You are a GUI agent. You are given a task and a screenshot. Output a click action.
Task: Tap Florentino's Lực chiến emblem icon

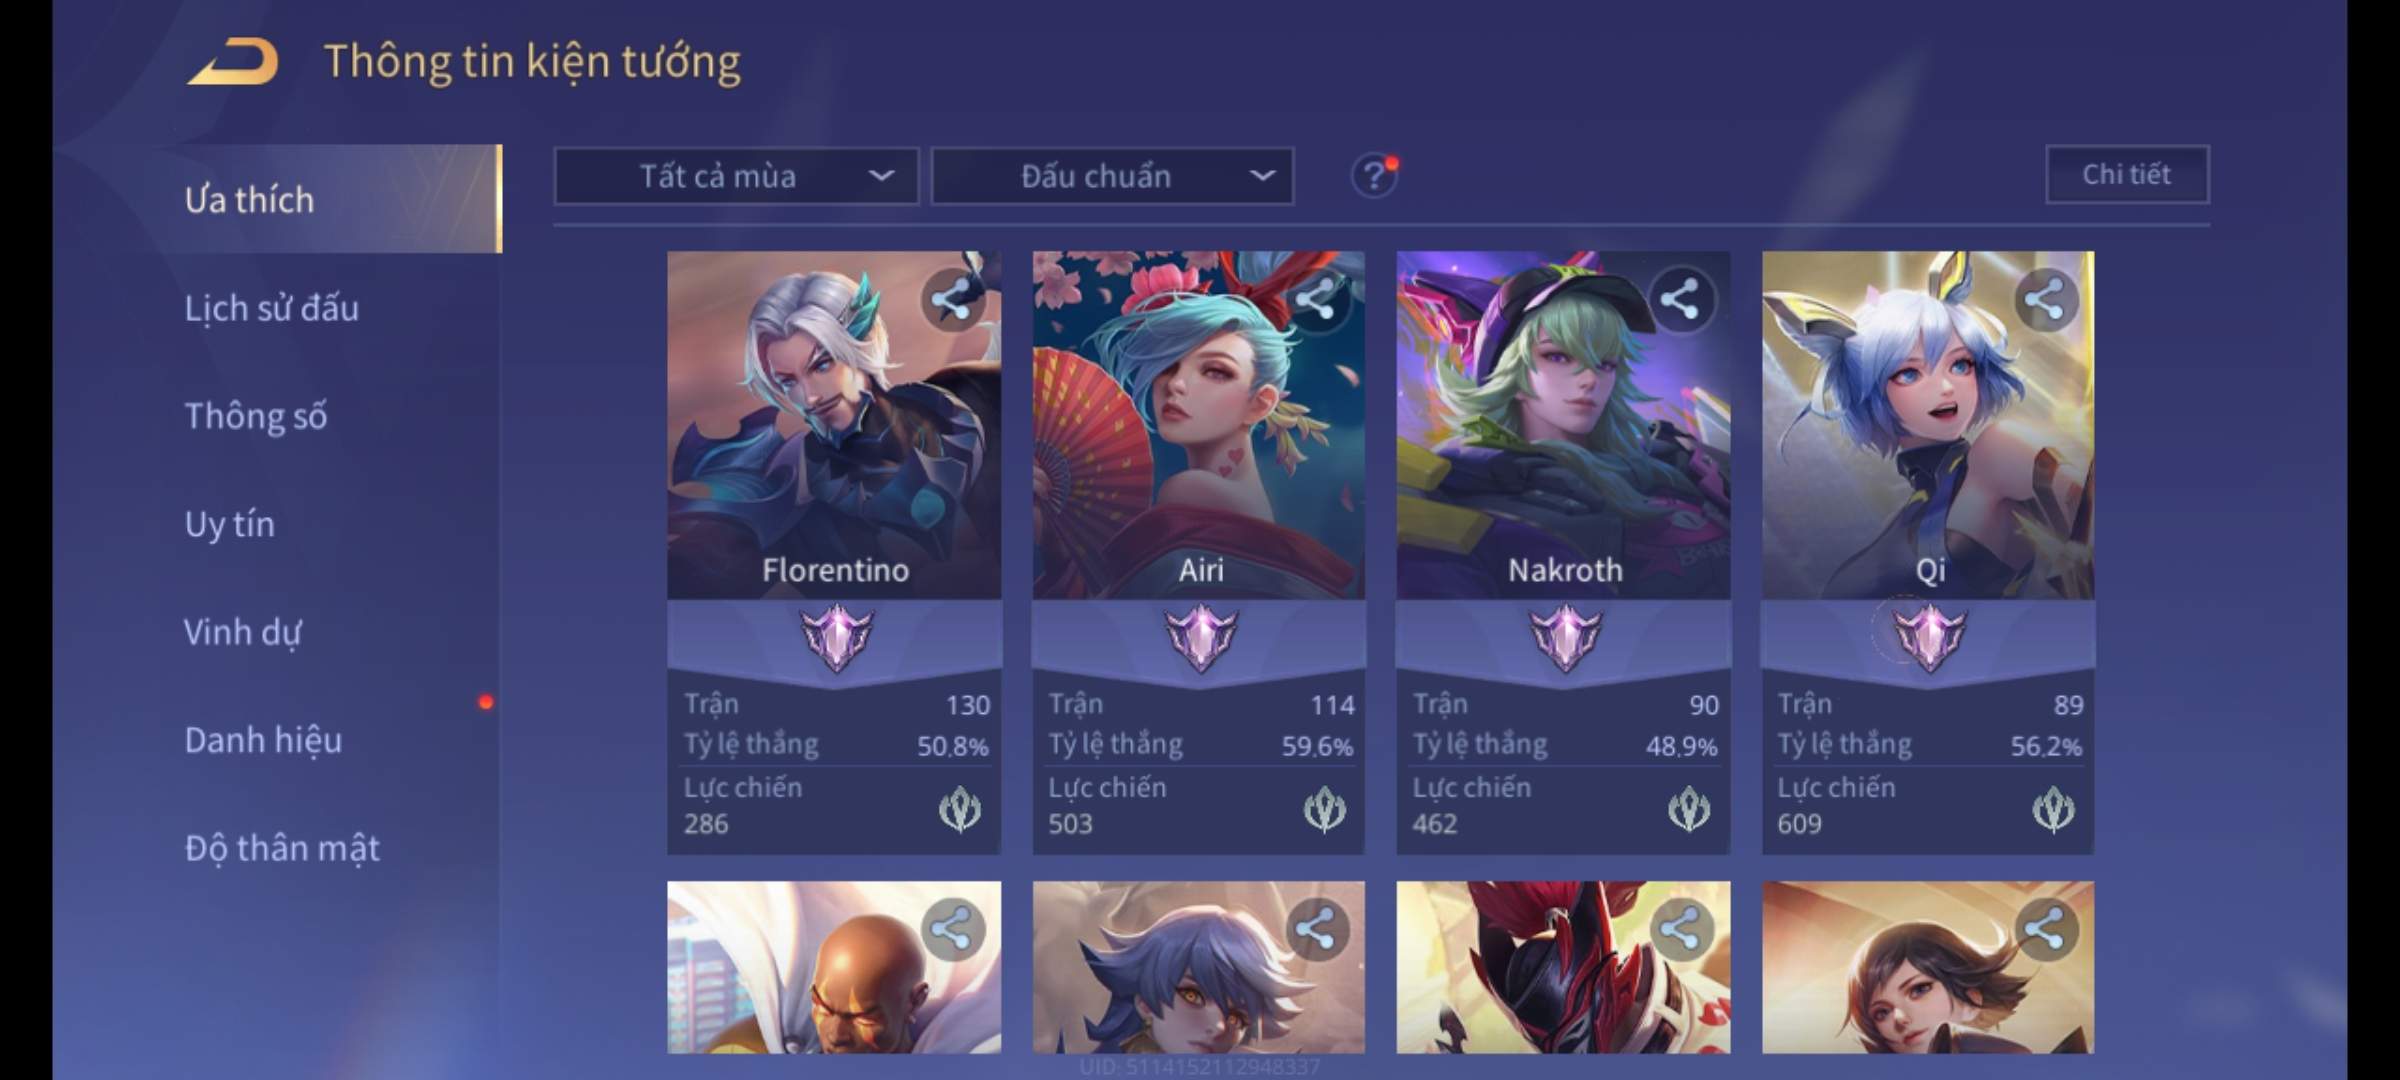[960, 809]
